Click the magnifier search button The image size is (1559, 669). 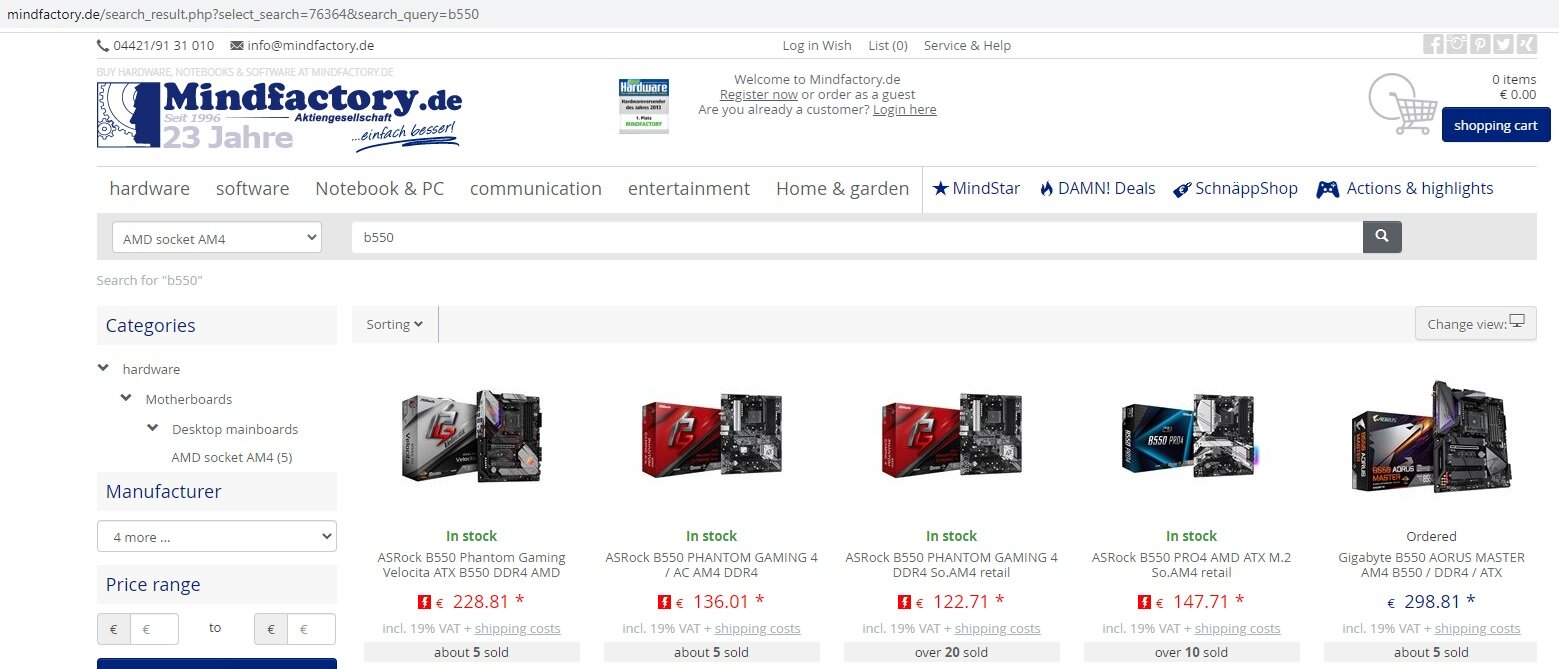pyautogui.click(x=1382, y=237)
